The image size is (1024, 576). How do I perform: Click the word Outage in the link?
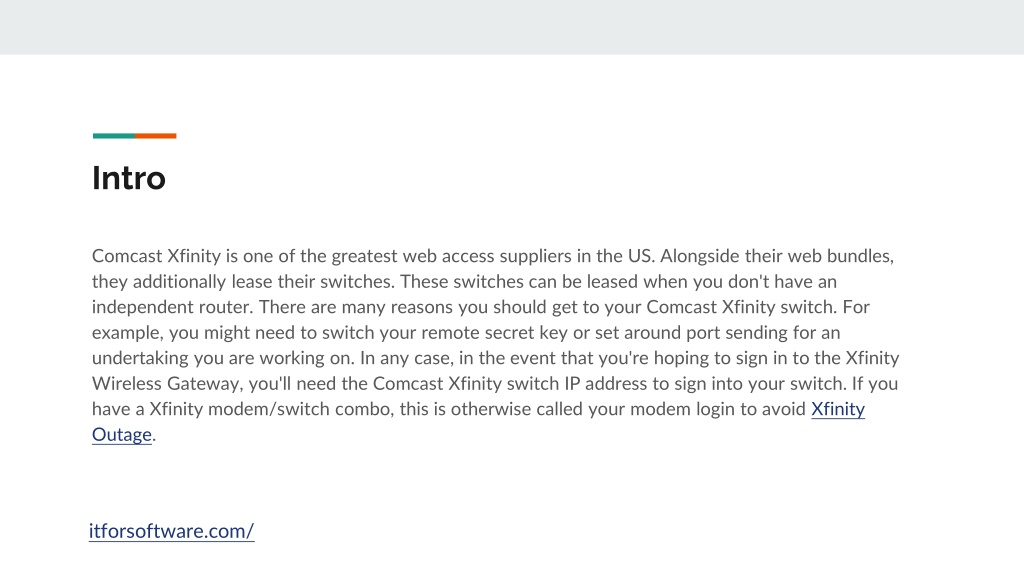coord(121,435)
